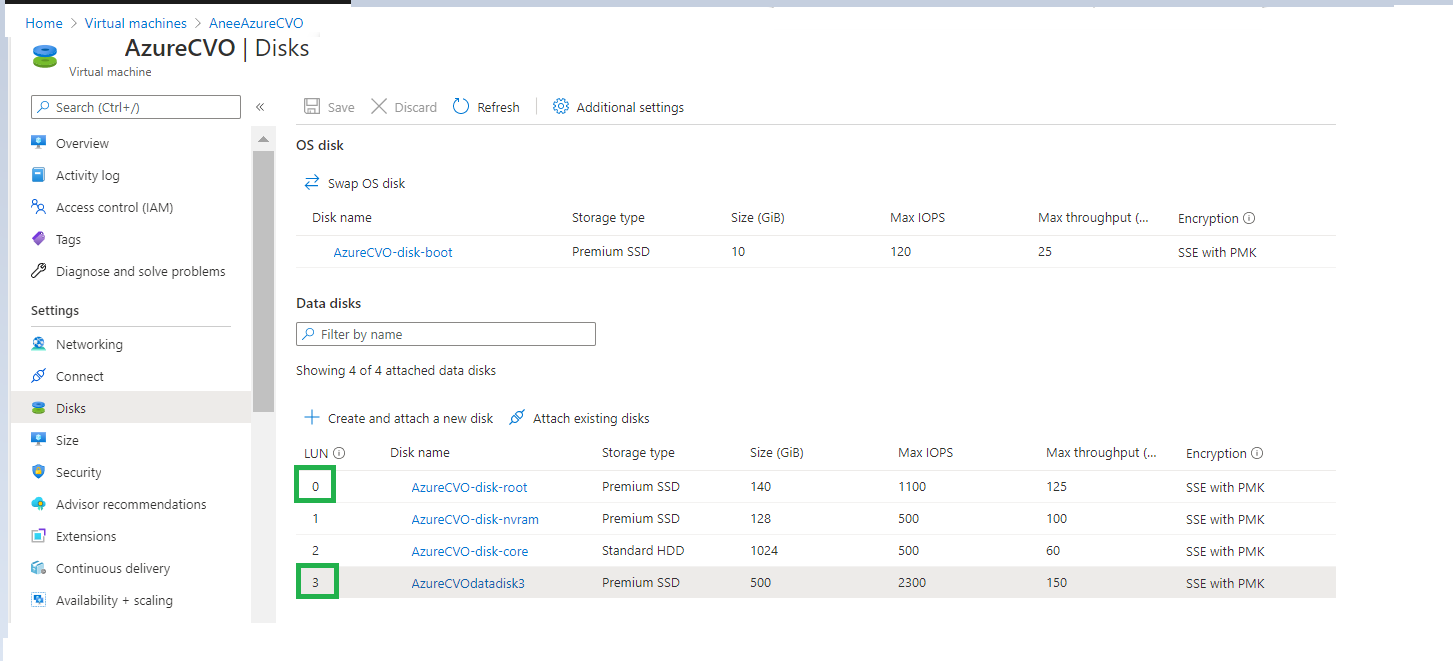The image size is (1453, 661).
Task: Collapse the sidebar with double chevron
Action: pos(260,107)
